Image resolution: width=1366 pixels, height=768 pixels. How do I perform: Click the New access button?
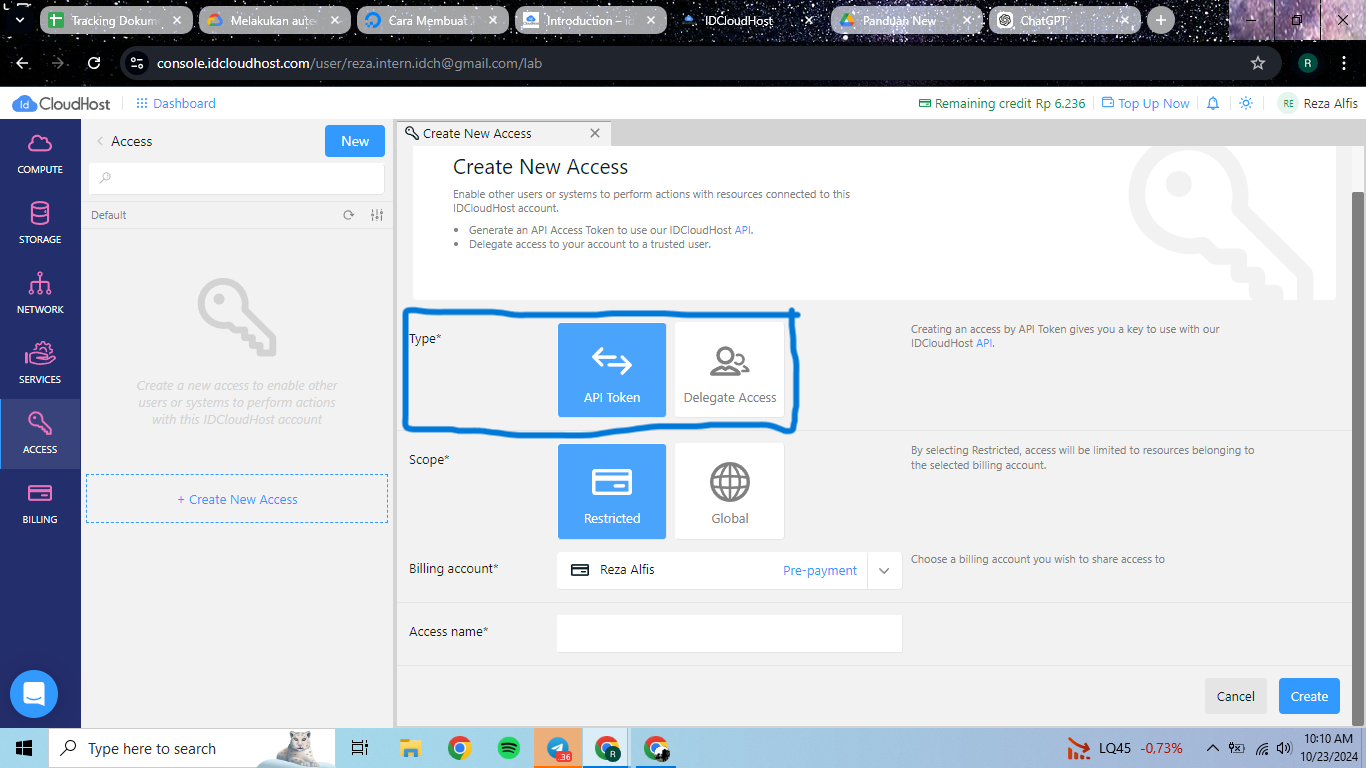click(x=355, y=141)
